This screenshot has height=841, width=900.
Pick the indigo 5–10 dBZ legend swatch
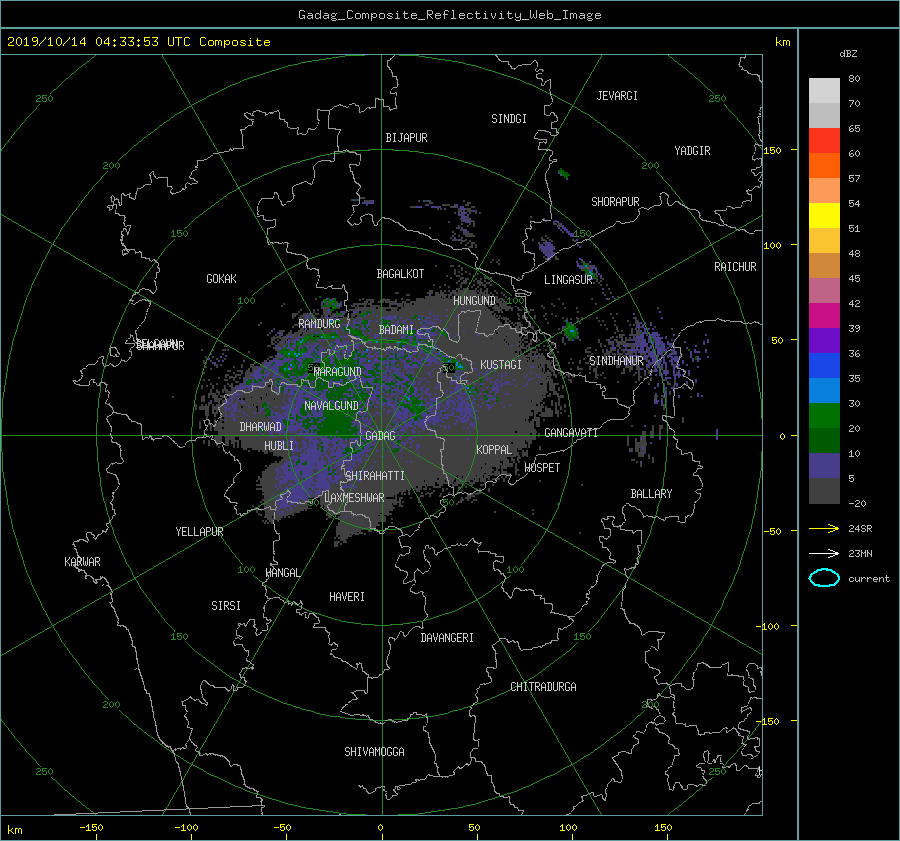(x=824, y=466)
